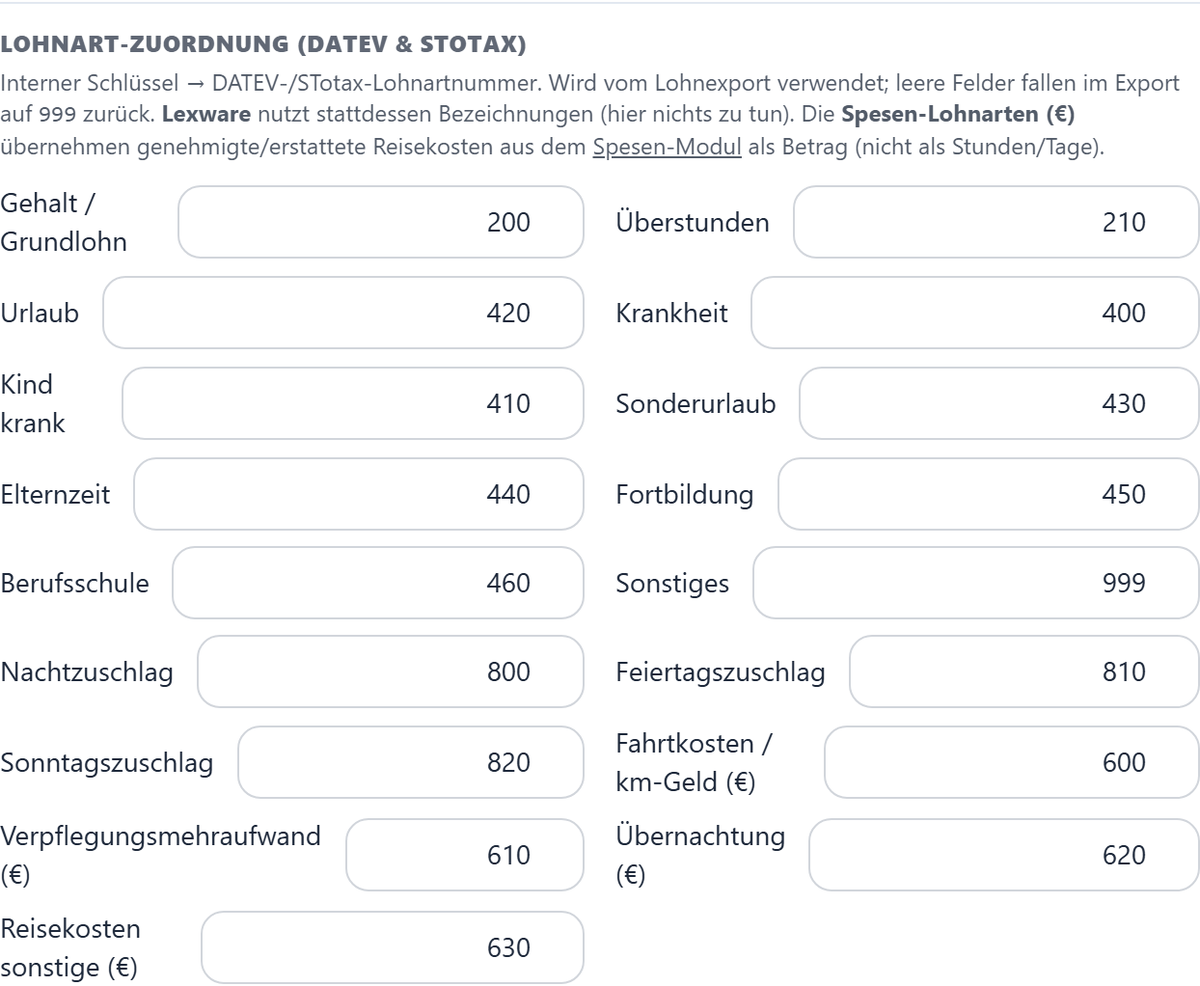Image resolution: width=1200 pixels, height=986 pixels.
Task: Select the Sonderurlaub field with 430
Action: [x=999, y=404]
